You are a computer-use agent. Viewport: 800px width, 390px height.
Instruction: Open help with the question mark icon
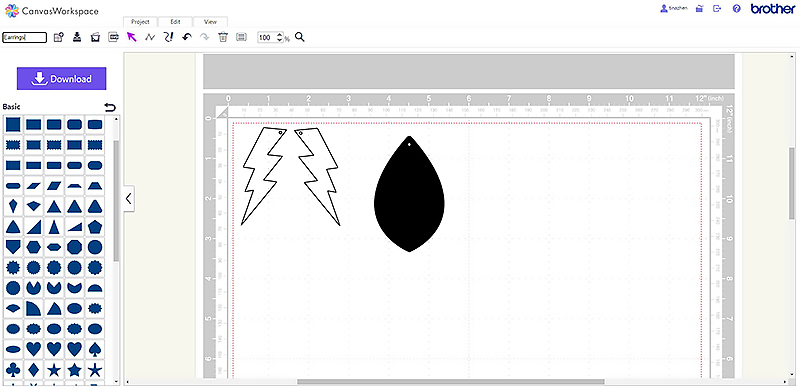click(x=736, y=9)
